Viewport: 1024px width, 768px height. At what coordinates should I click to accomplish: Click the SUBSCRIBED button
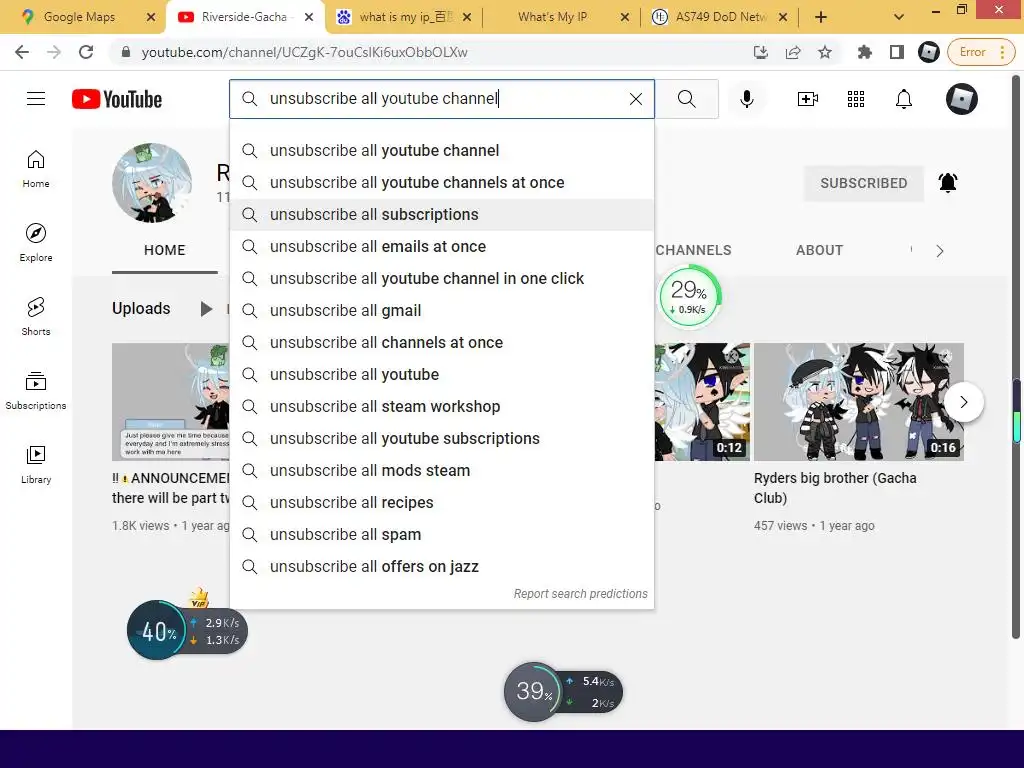point(863,184)
